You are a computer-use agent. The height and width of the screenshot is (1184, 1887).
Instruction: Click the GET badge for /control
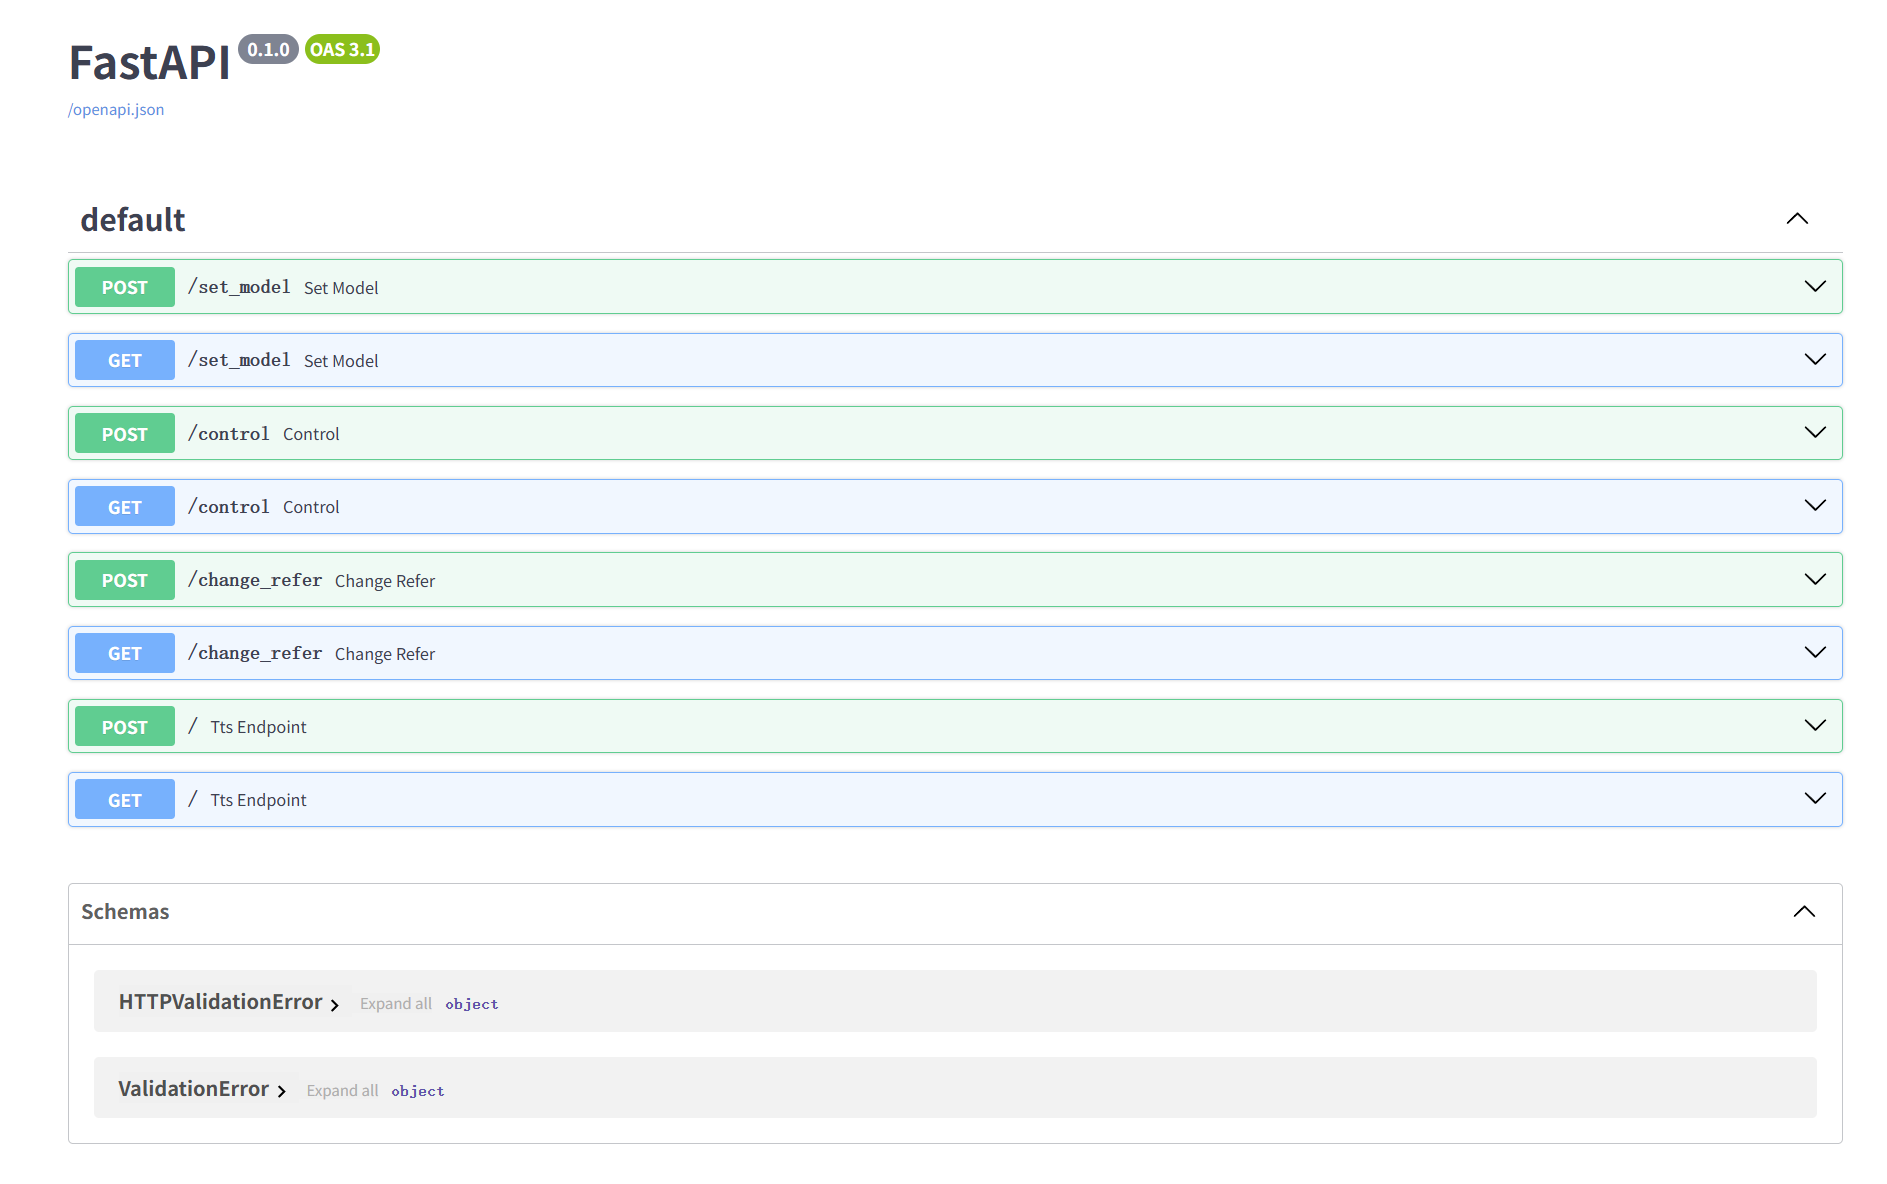(x=125, y=506)
